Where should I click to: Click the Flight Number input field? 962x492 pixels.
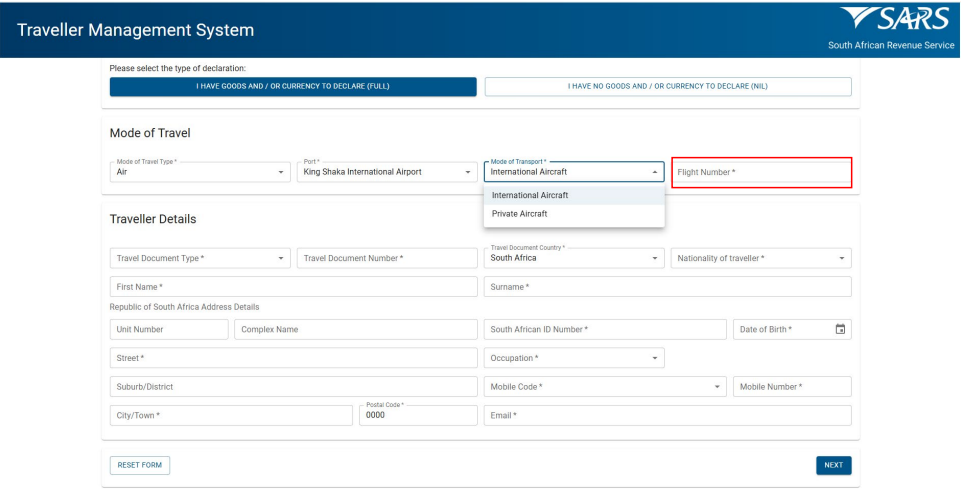[x=761, y=172]
